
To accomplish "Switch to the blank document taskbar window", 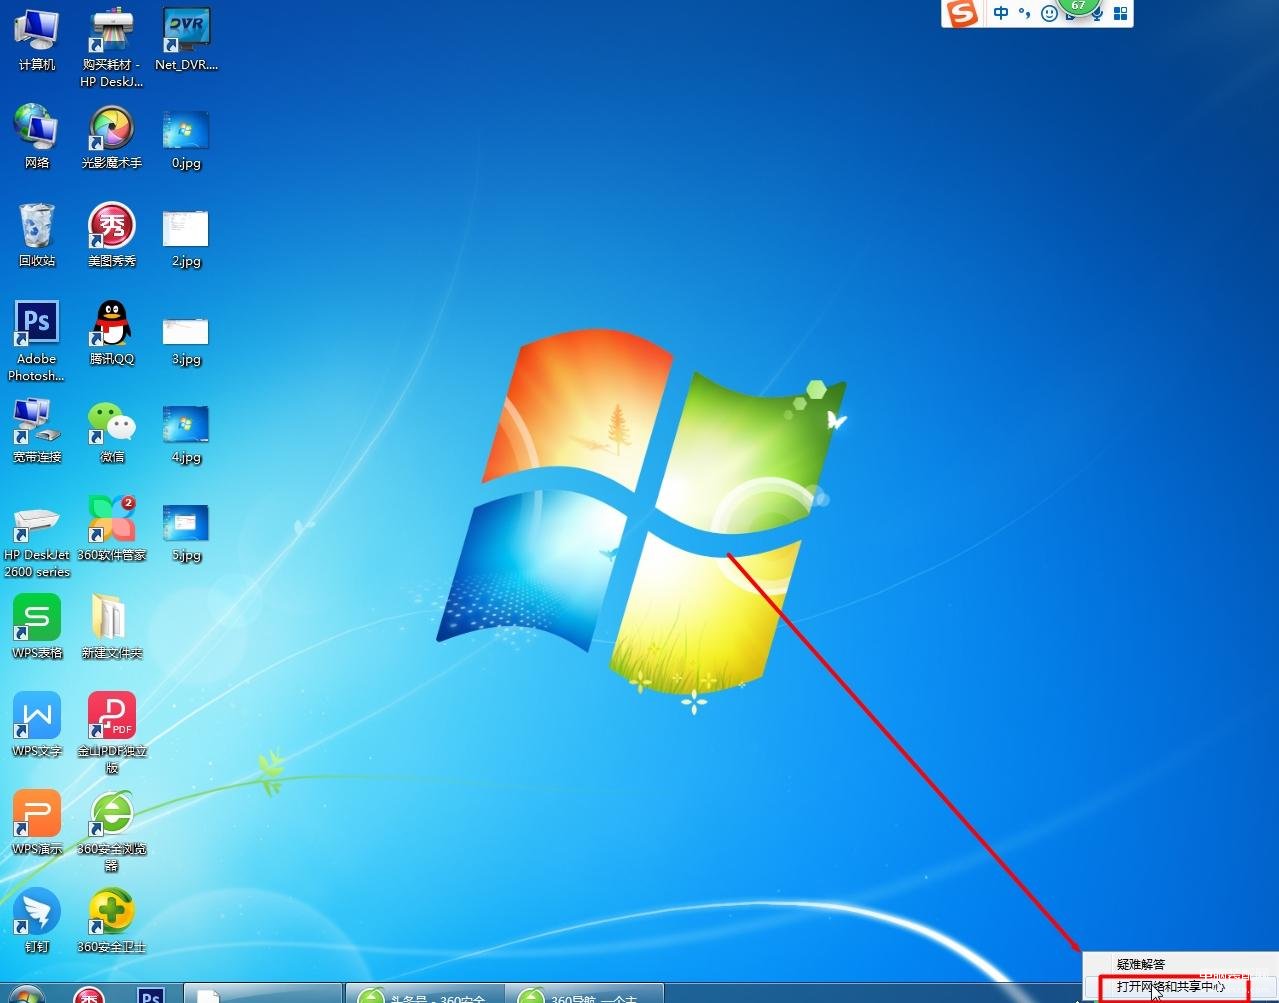I will (x=264, y=993).
